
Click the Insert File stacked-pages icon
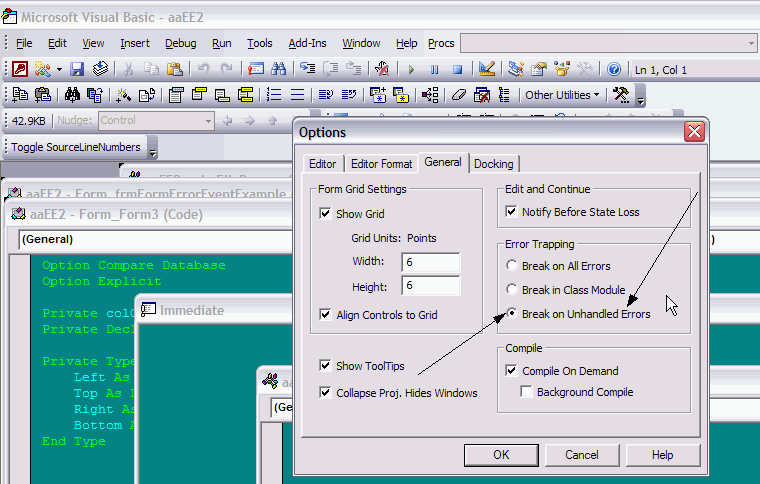click(100, 69)
